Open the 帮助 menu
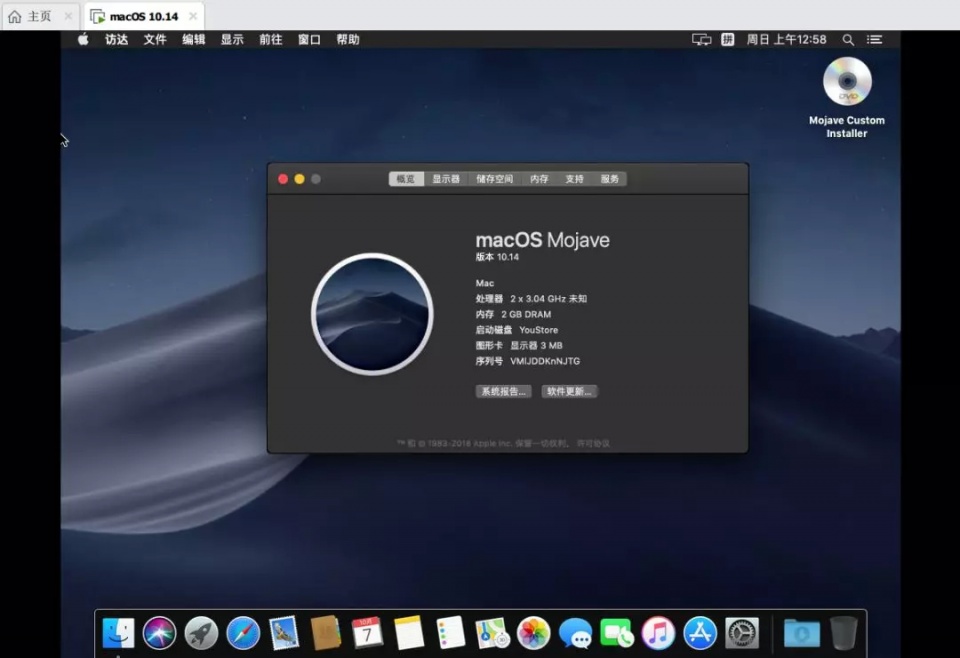This screenshot has height=658, width=960. [348, 40]
